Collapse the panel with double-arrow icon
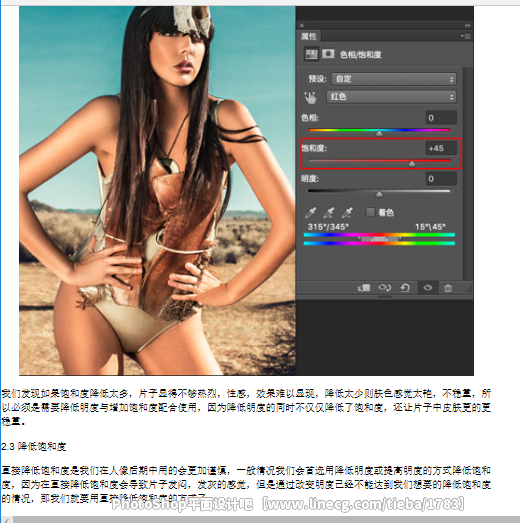 pos(467,25)
